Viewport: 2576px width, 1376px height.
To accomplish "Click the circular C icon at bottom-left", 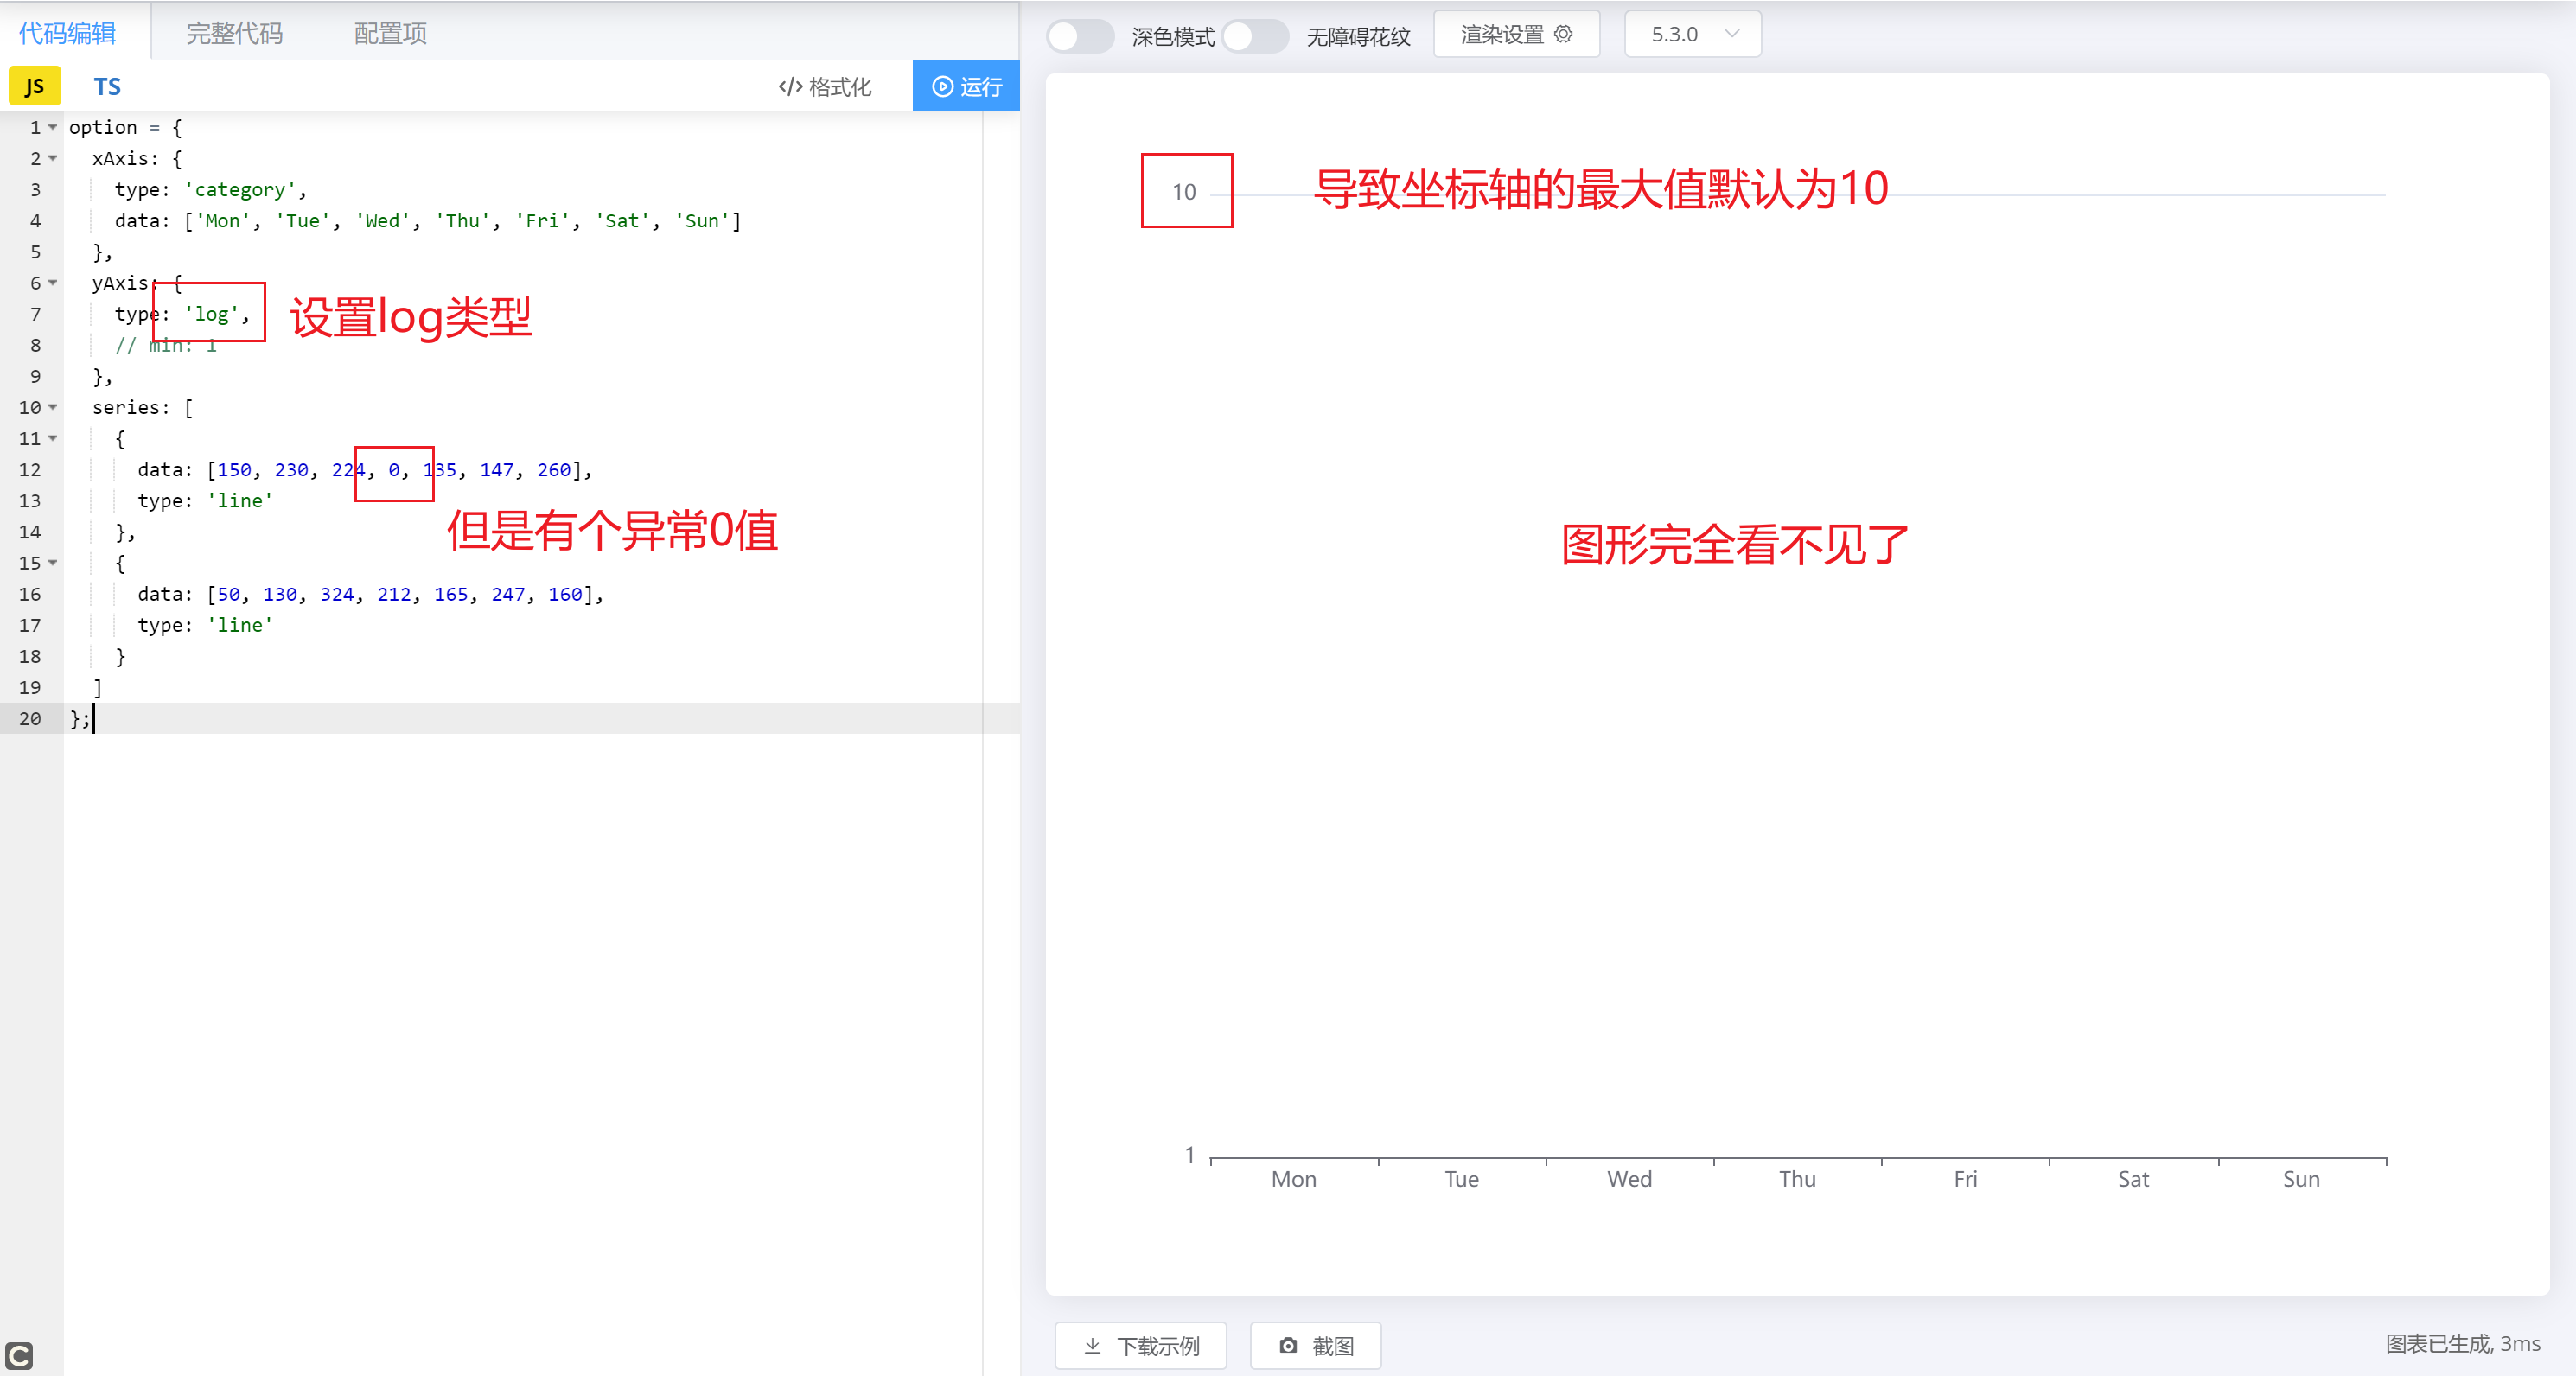I will click(19, 1356).
